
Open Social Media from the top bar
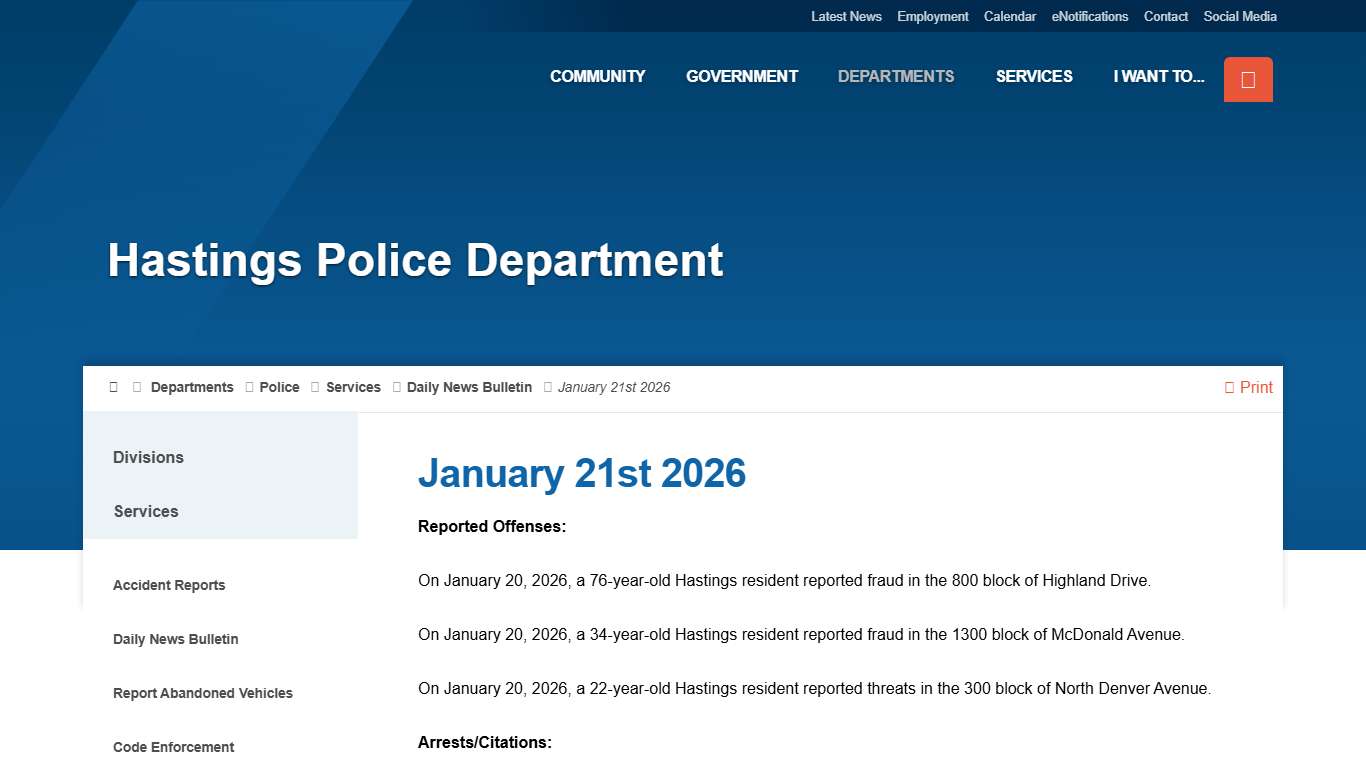(1240, 16)
